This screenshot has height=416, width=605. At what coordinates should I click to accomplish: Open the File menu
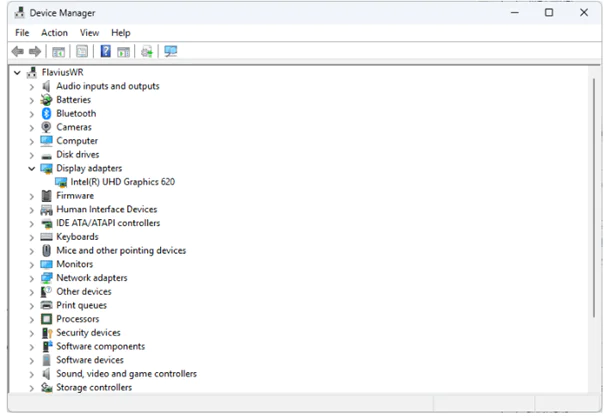point(22,33)
